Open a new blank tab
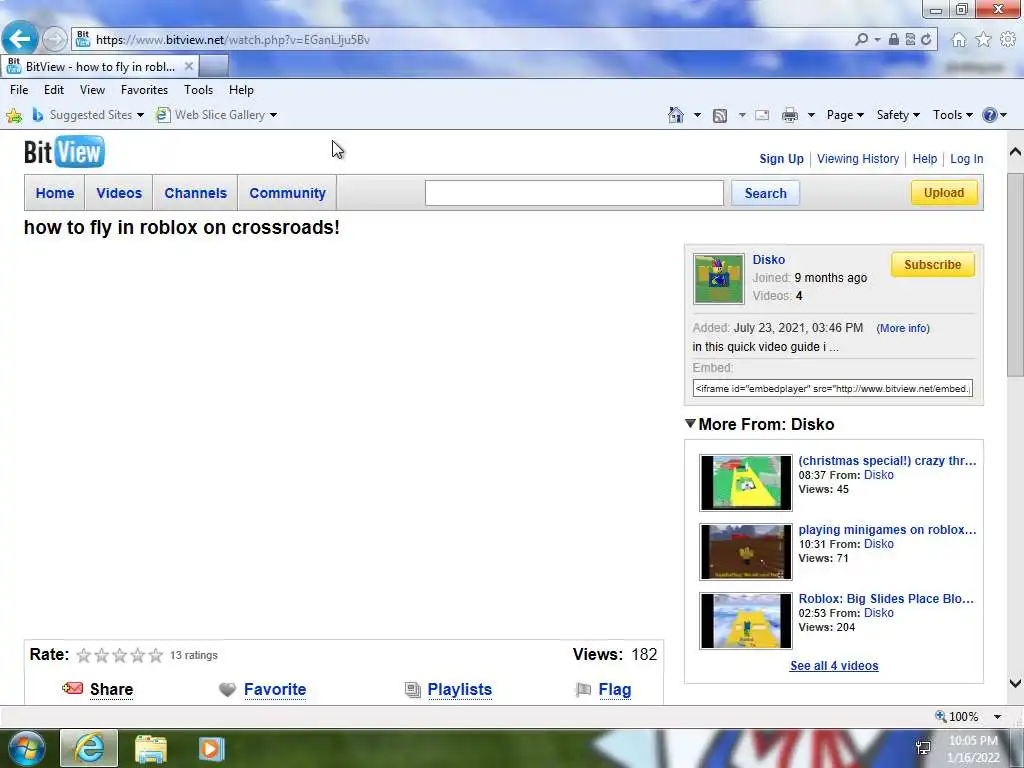Screen dimensions: 1024x768 [x=214, y=67]
